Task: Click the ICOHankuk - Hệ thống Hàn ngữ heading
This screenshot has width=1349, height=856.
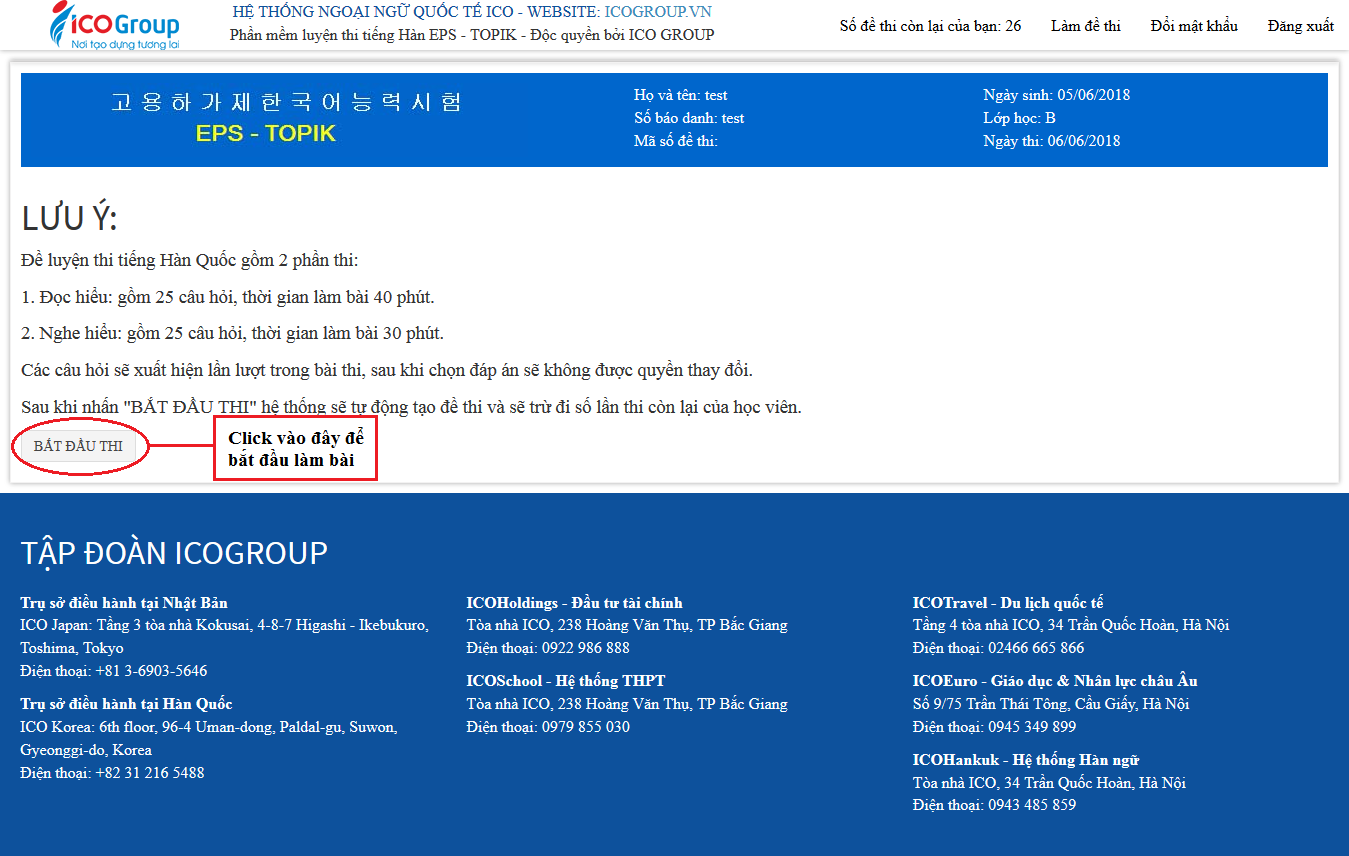Action: [1026, 760]
